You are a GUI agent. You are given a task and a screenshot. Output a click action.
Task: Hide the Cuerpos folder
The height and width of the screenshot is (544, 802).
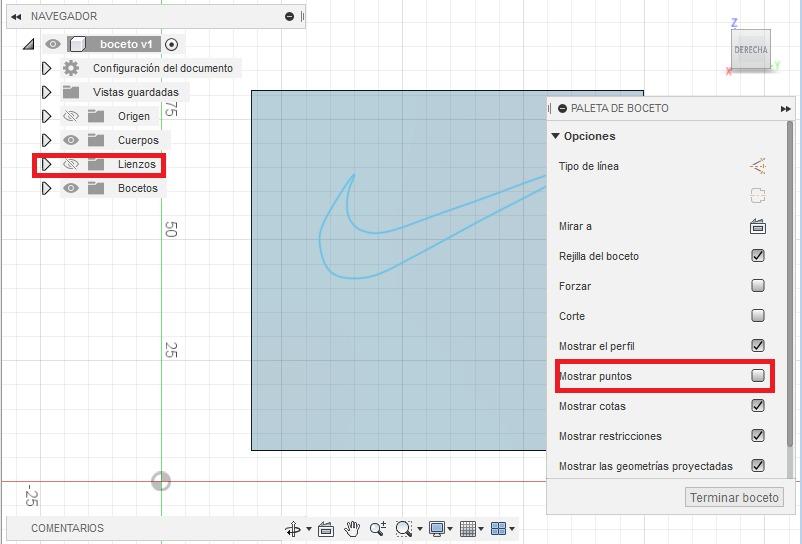coord(71,140)
